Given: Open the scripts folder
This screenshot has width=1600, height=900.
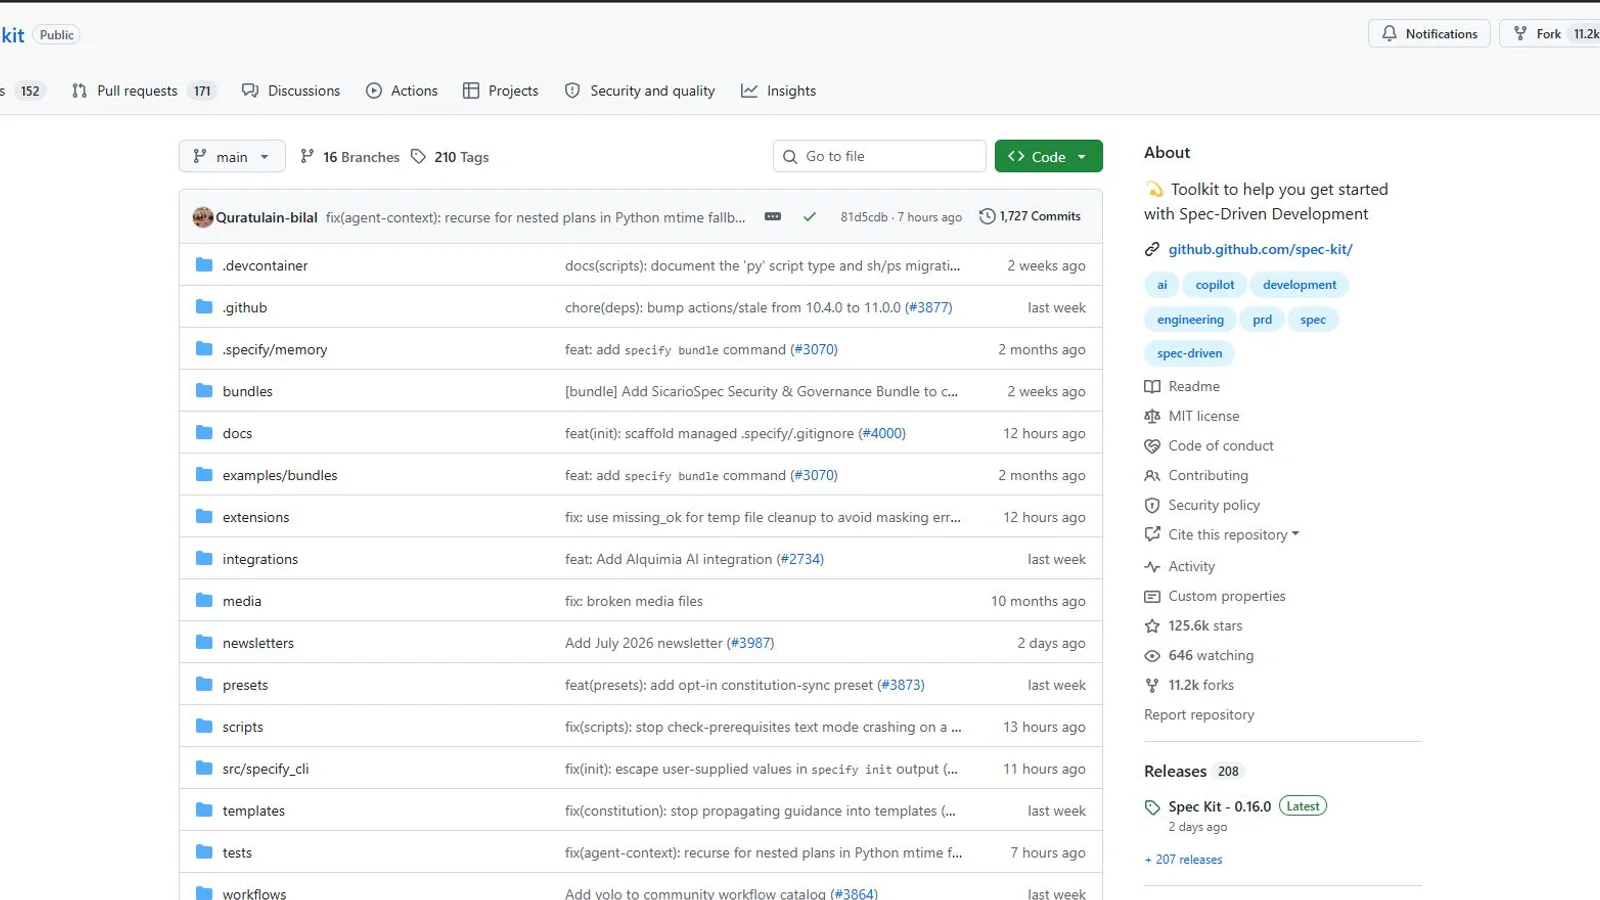Looking at the screenshot, I should [x=243, y=728].
